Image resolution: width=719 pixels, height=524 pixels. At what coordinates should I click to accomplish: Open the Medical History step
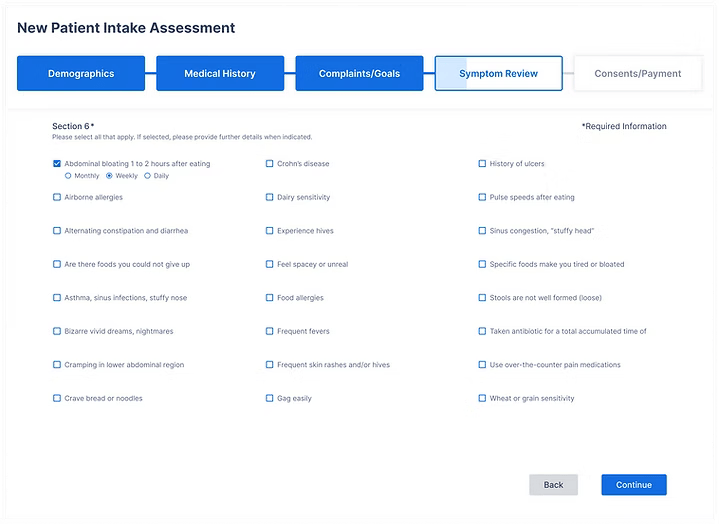[219, 74]
